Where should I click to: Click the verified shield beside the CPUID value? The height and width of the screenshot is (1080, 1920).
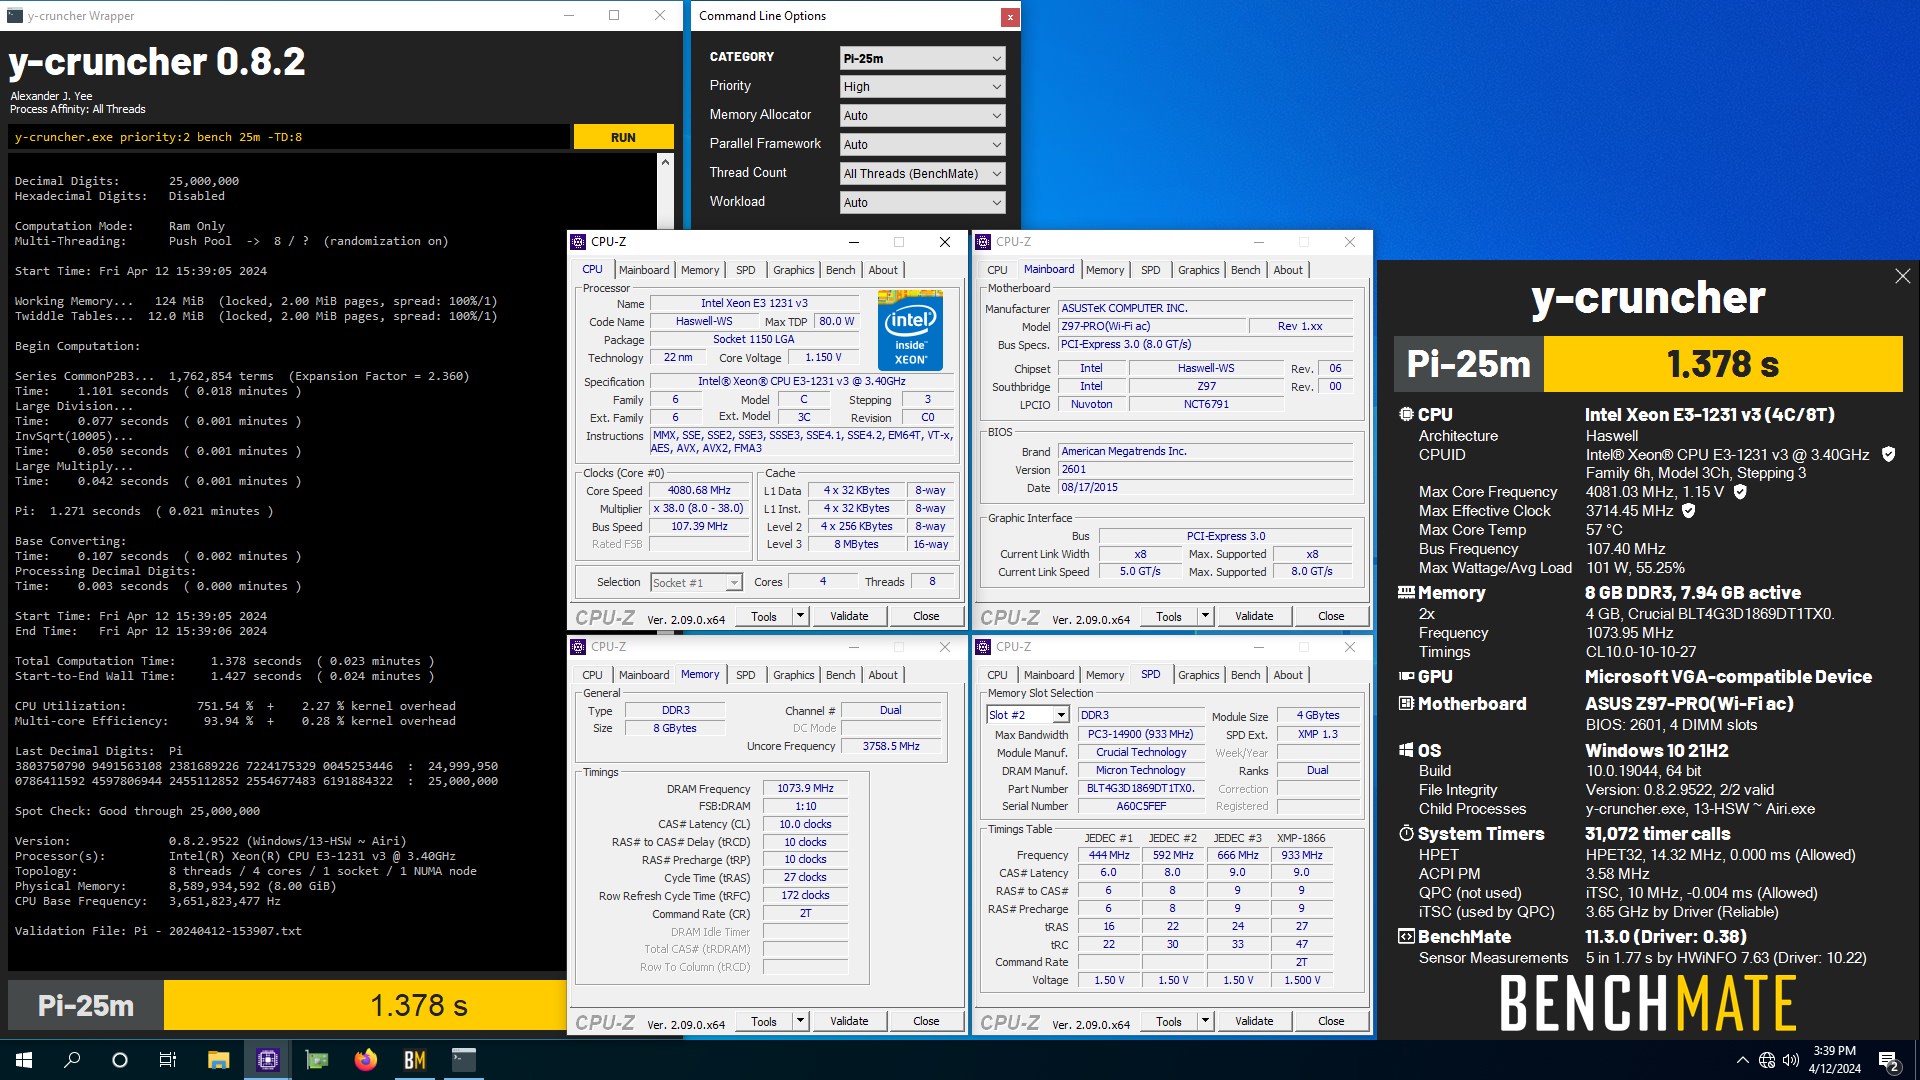(1888, 454)
